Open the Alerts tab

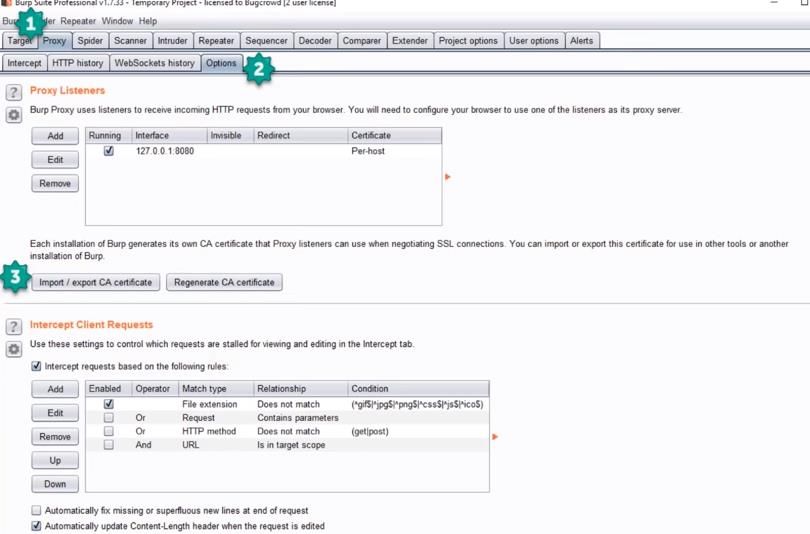click(x=582, y=41)
